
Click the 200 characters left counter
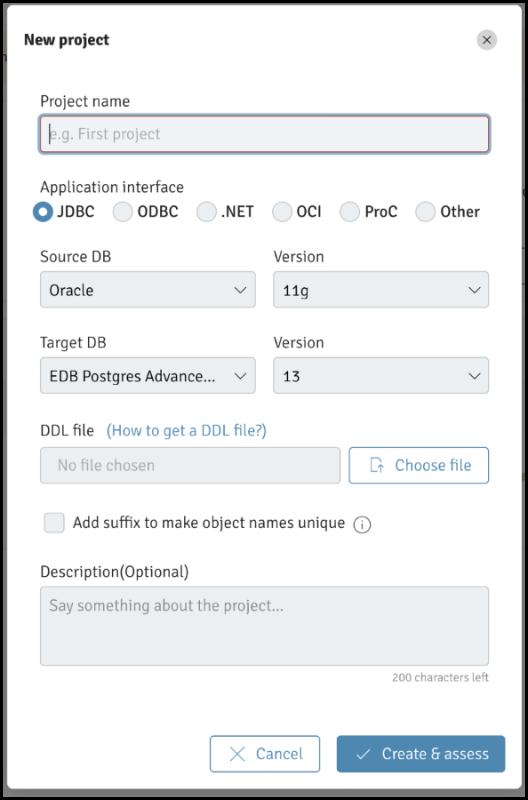pos(440,678)
